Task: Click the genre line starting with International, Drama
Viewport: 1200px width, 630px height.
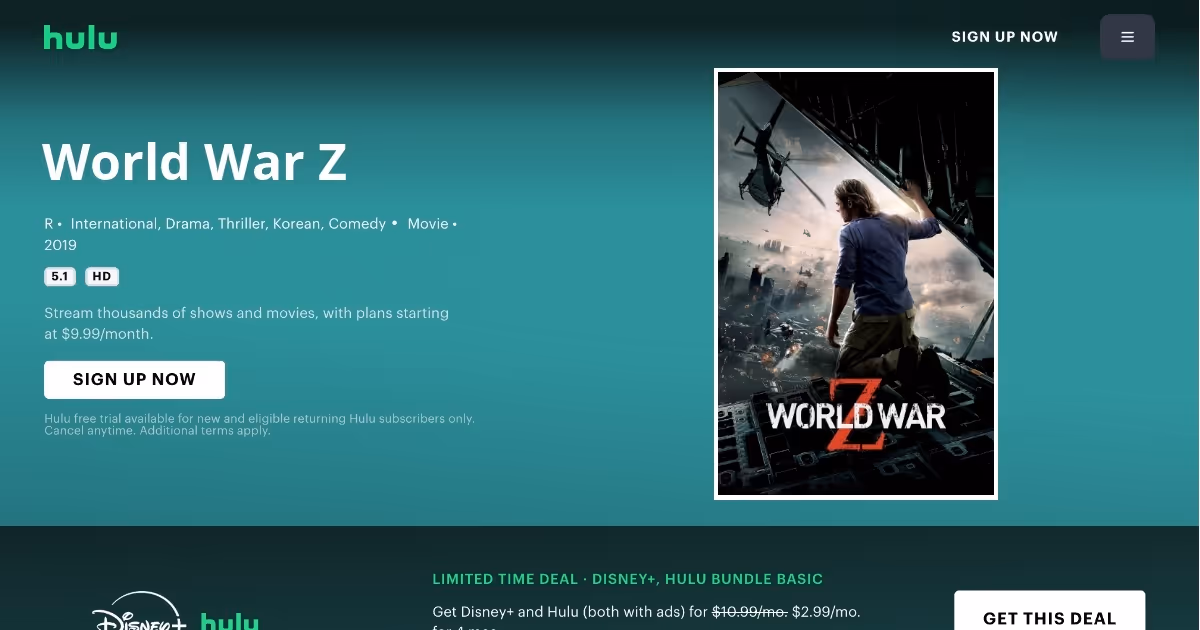Action: [x=228, y=224]
